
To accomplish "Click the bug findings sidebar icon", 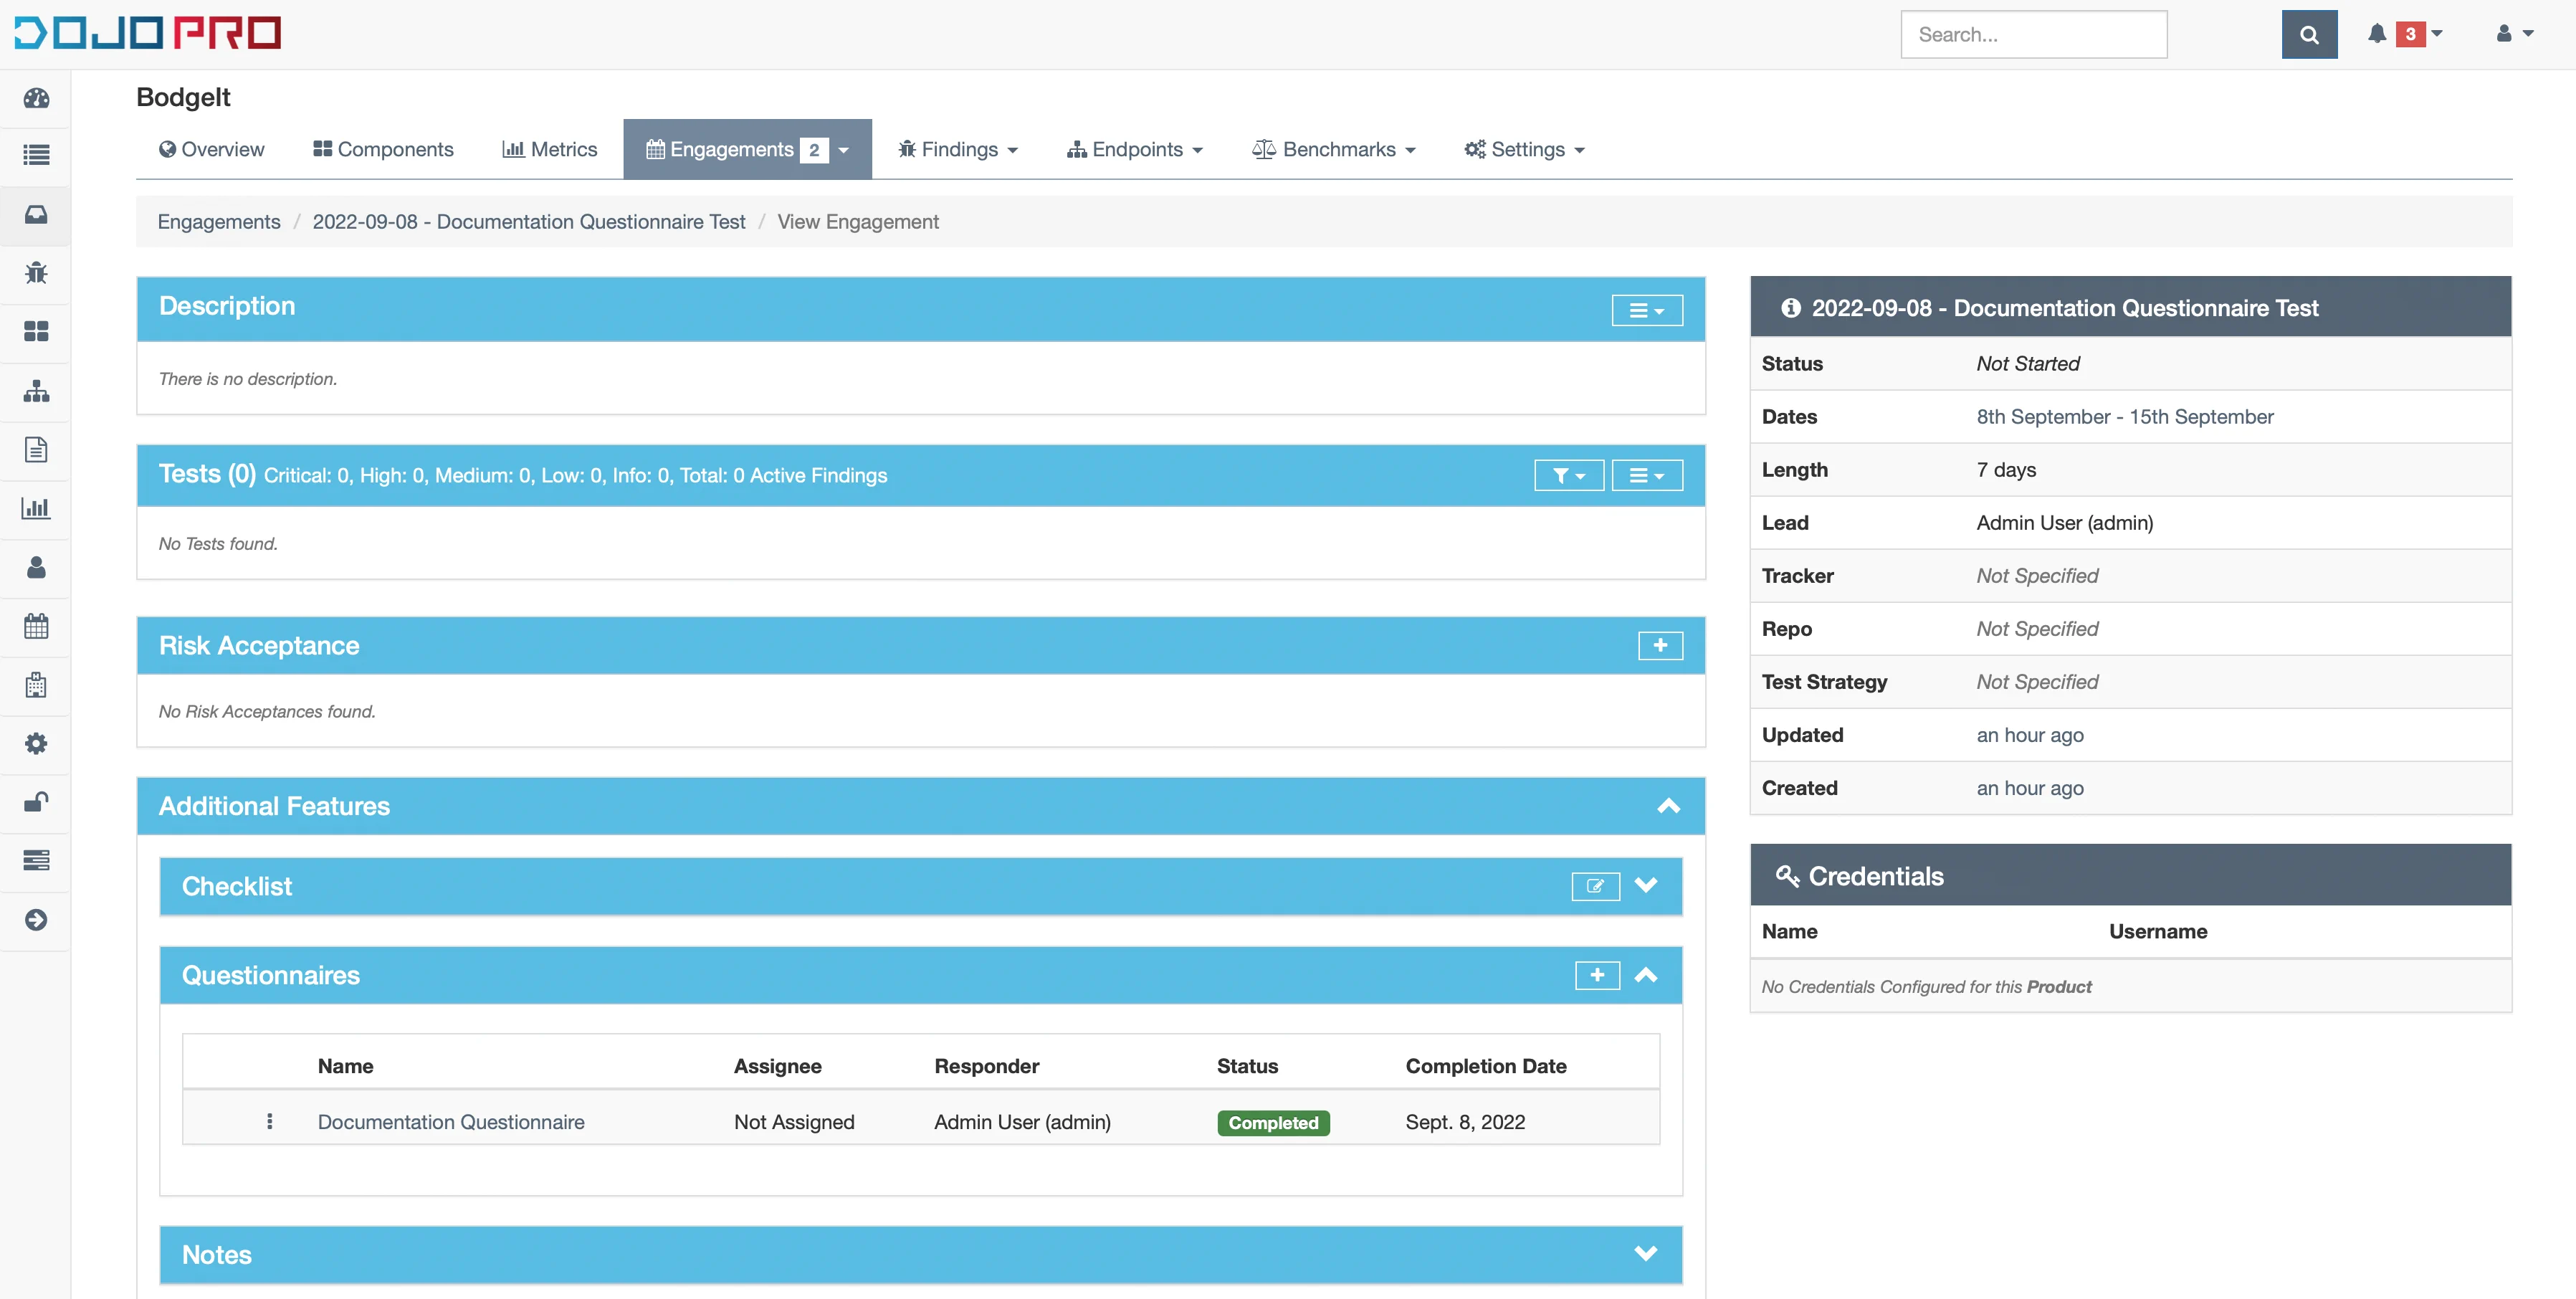I will coord(36,273).
